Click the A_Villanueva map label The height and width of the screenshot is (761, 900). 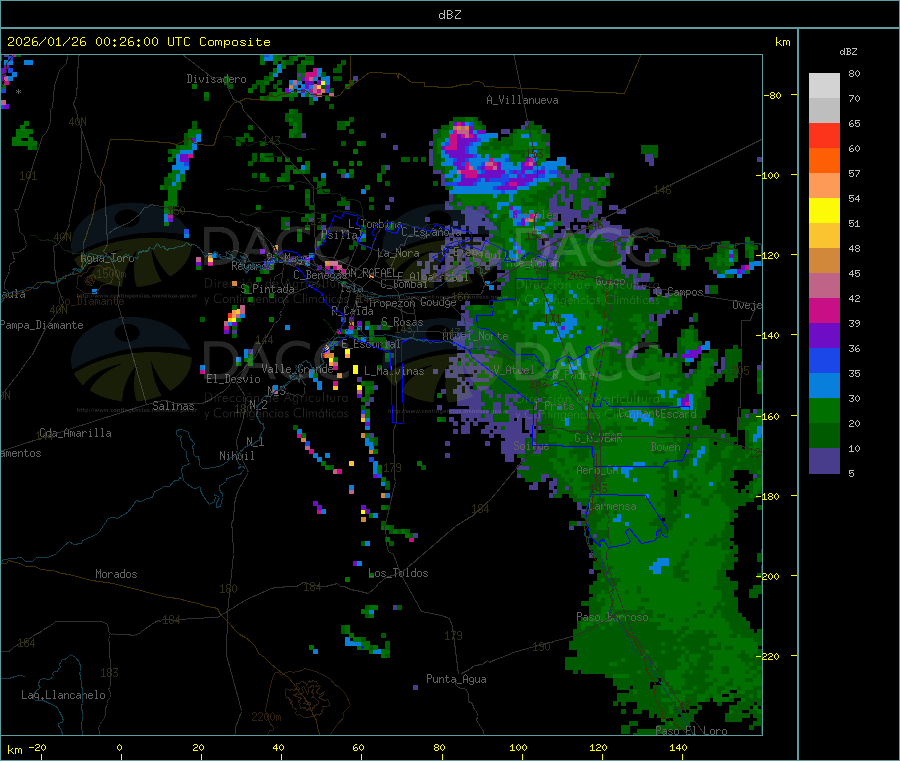tap(522, 100)
